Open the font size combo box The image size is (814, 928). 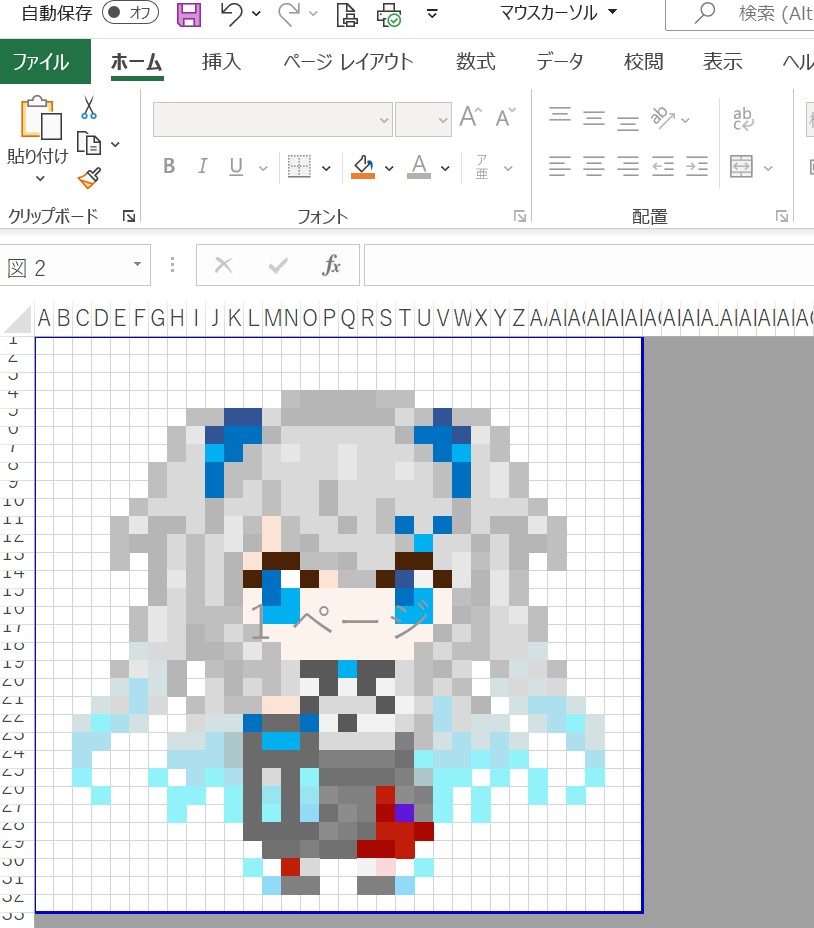423,119
